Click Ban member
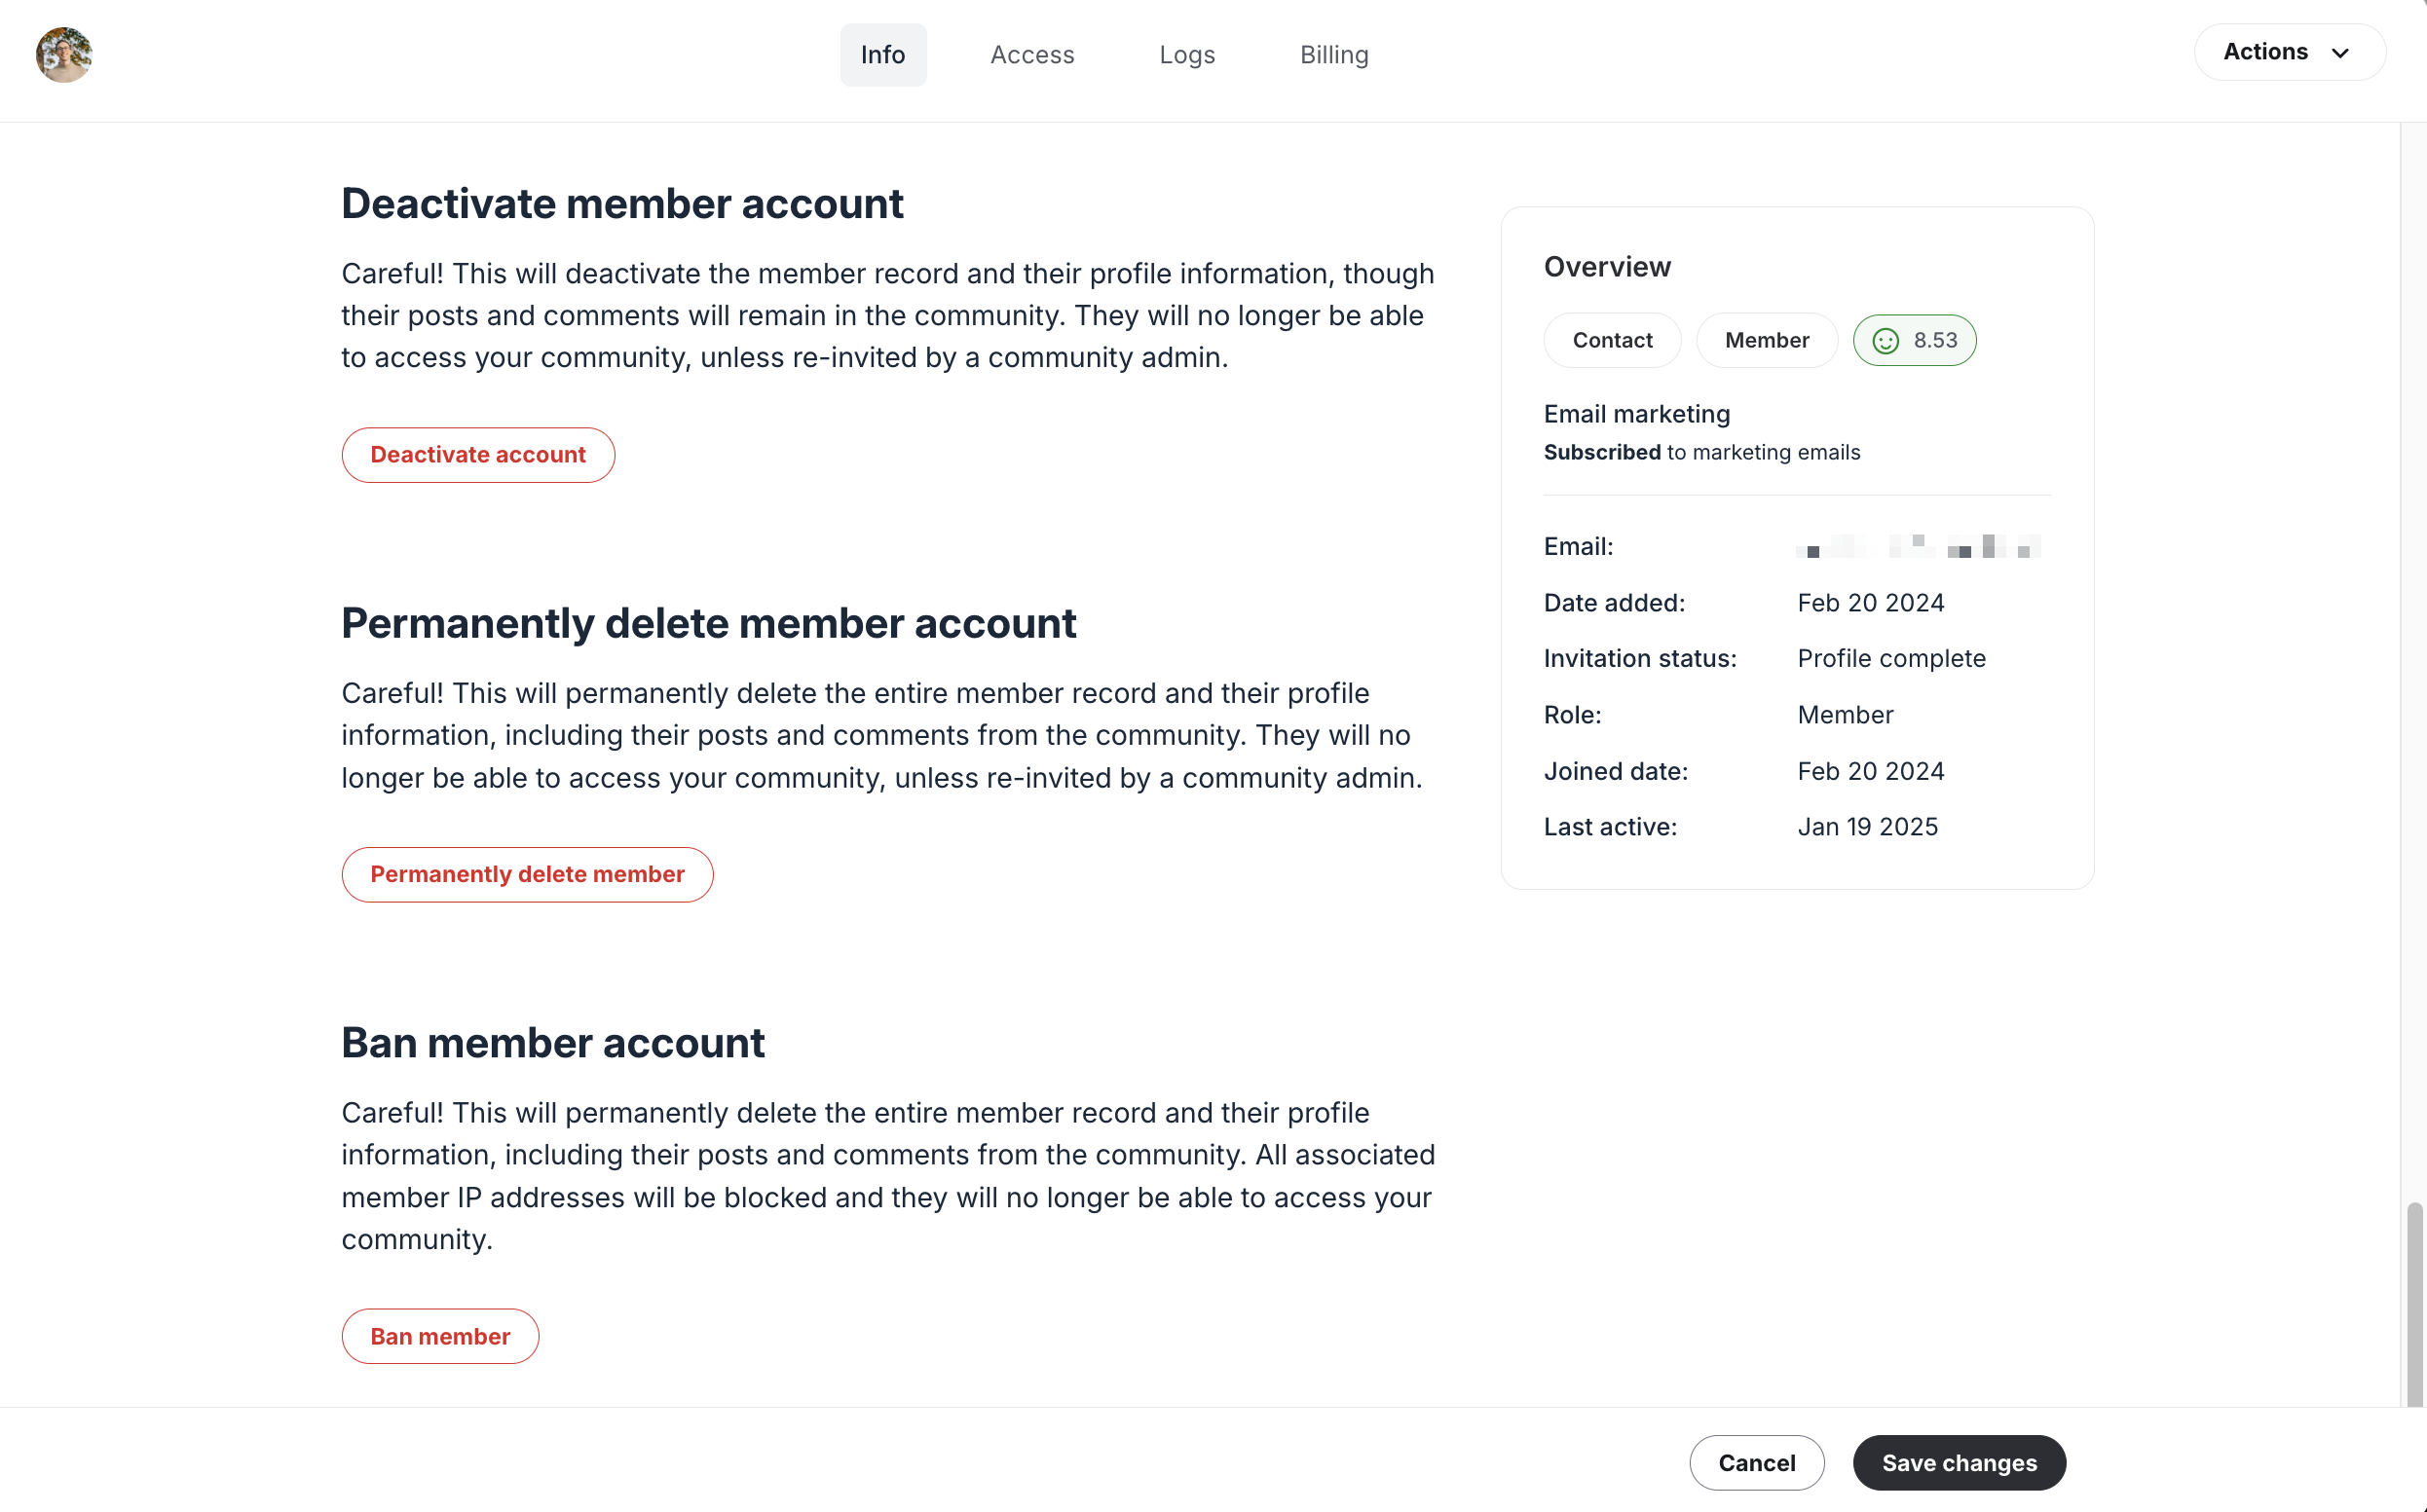 (x=440, y=1336)
